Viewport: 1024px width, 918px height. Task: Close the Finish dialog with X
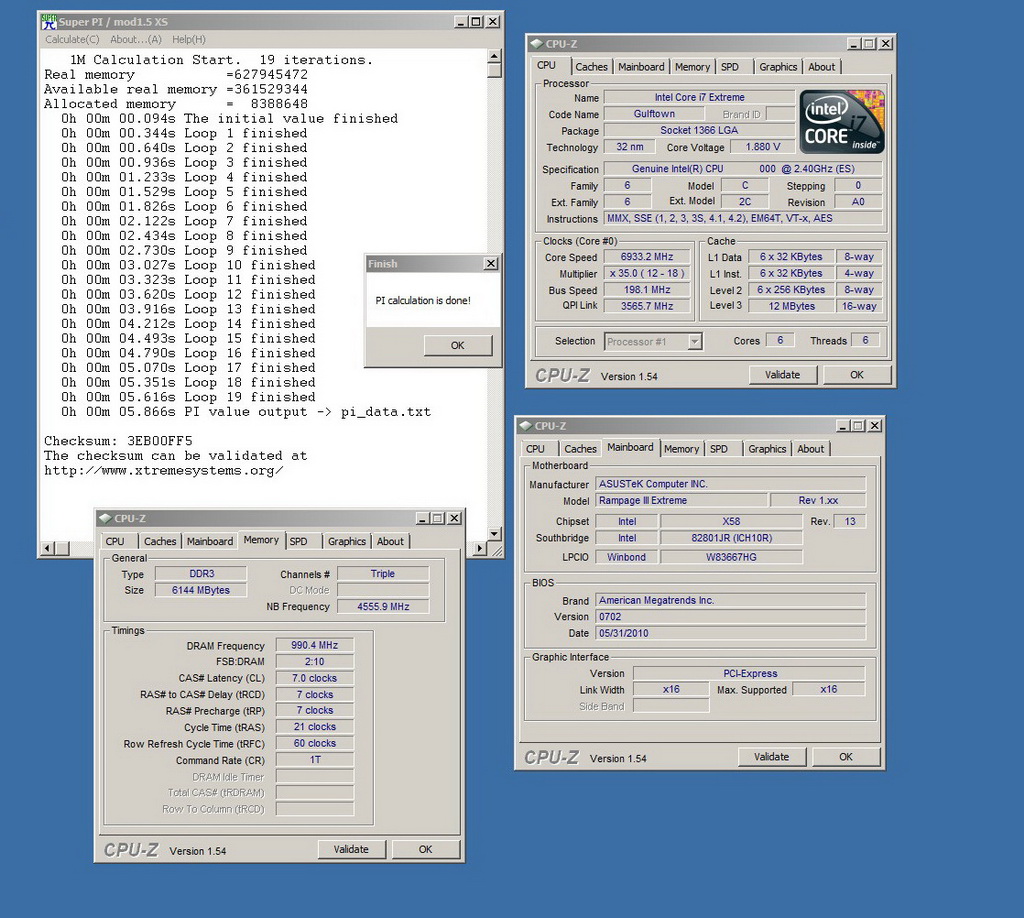point(490,264)
